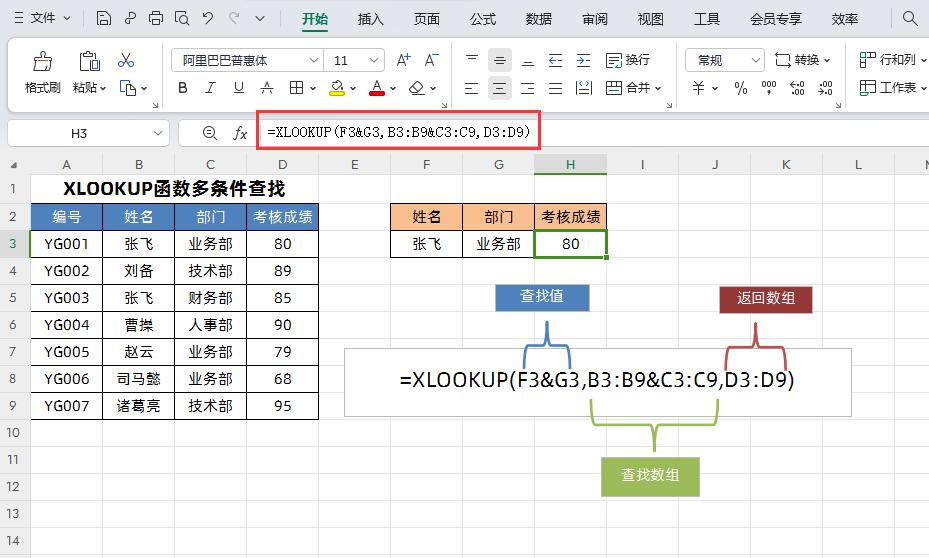Switch to the 视图 tab
929x558 pixels.
pyautogui.click(x=650, y=19)
